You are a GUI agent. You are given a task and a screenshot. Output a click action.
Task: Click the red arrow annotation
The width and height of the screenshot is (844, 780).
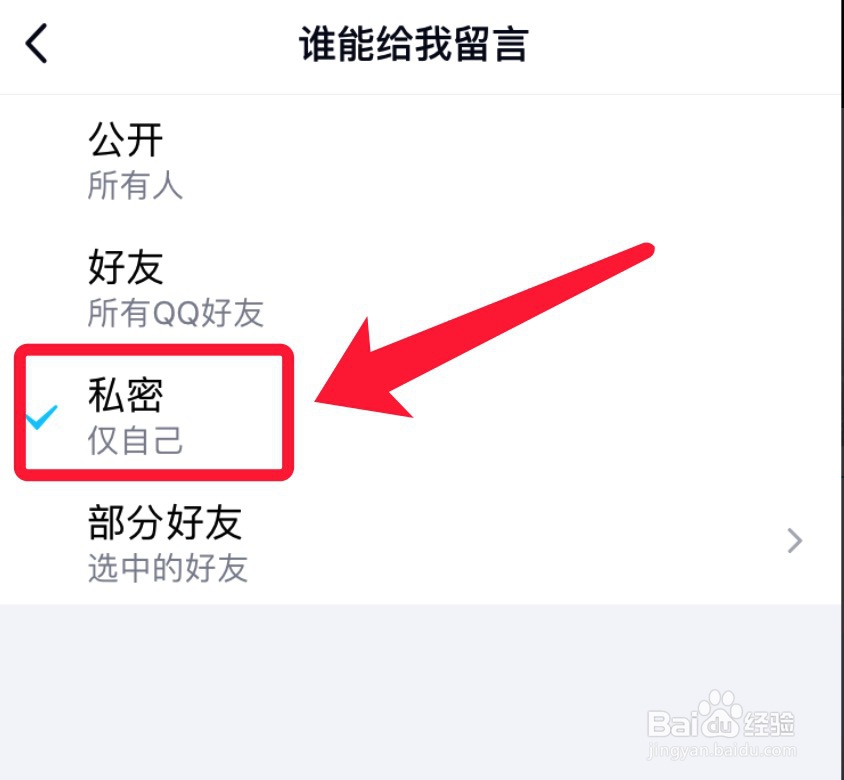[484, 331]
